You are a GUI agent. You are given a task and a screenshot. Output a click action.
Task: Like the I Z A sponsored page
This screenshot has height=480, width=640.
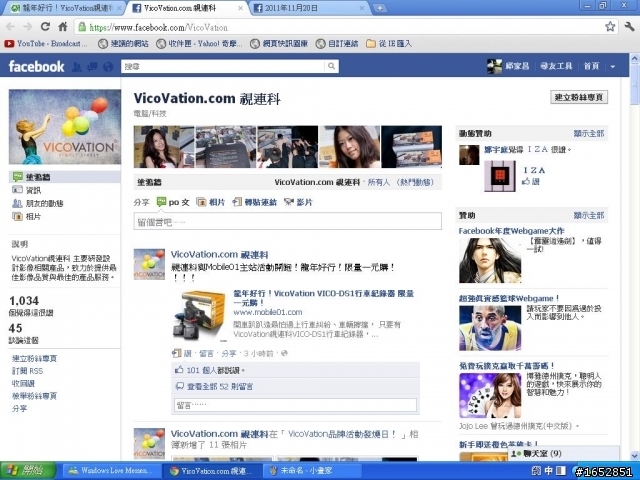click(x=531, y=182)
